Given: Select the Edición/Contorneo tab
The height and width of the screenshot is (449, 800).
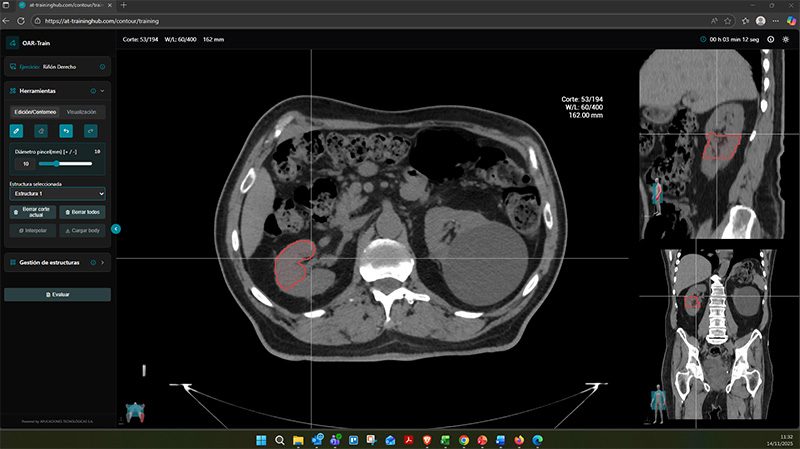Looking at the screenshot, I should (34, 112).
